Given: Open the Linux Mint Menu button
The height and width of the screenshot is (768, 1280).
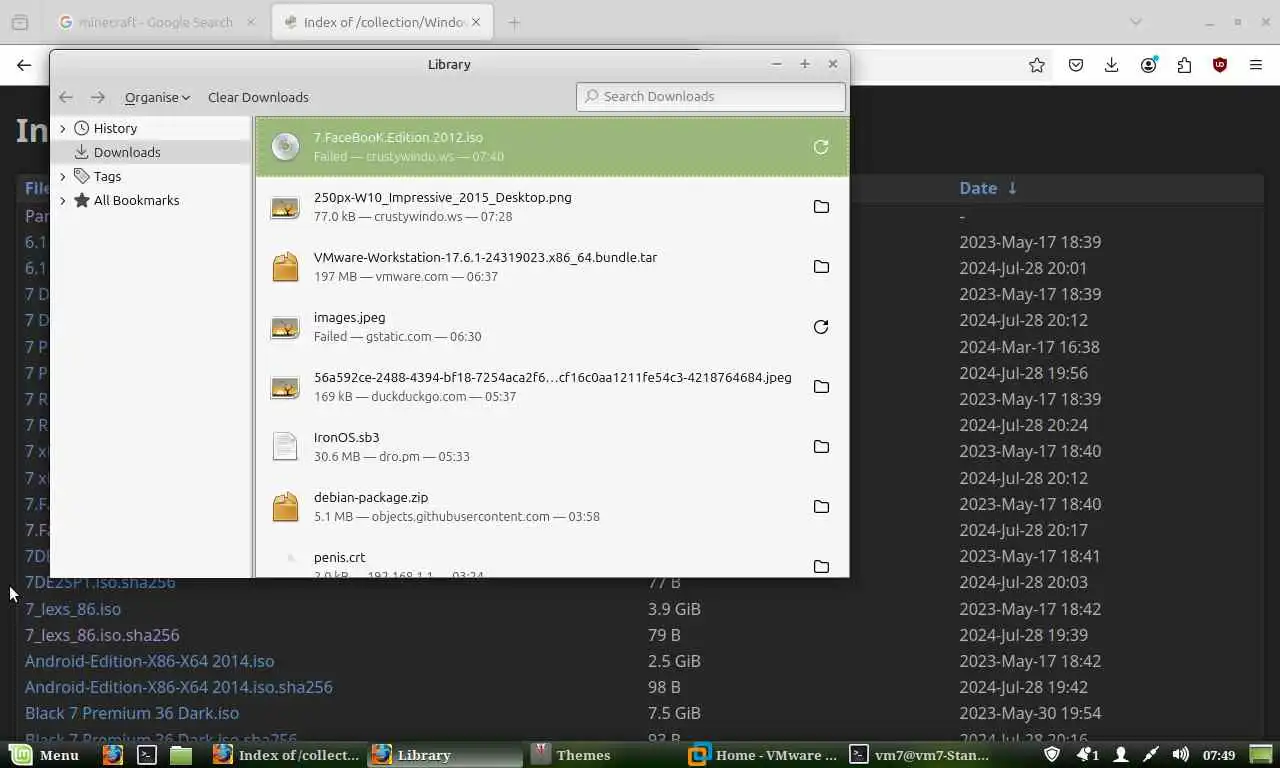Looking at the screenshot, I should (x=45, y=755).
